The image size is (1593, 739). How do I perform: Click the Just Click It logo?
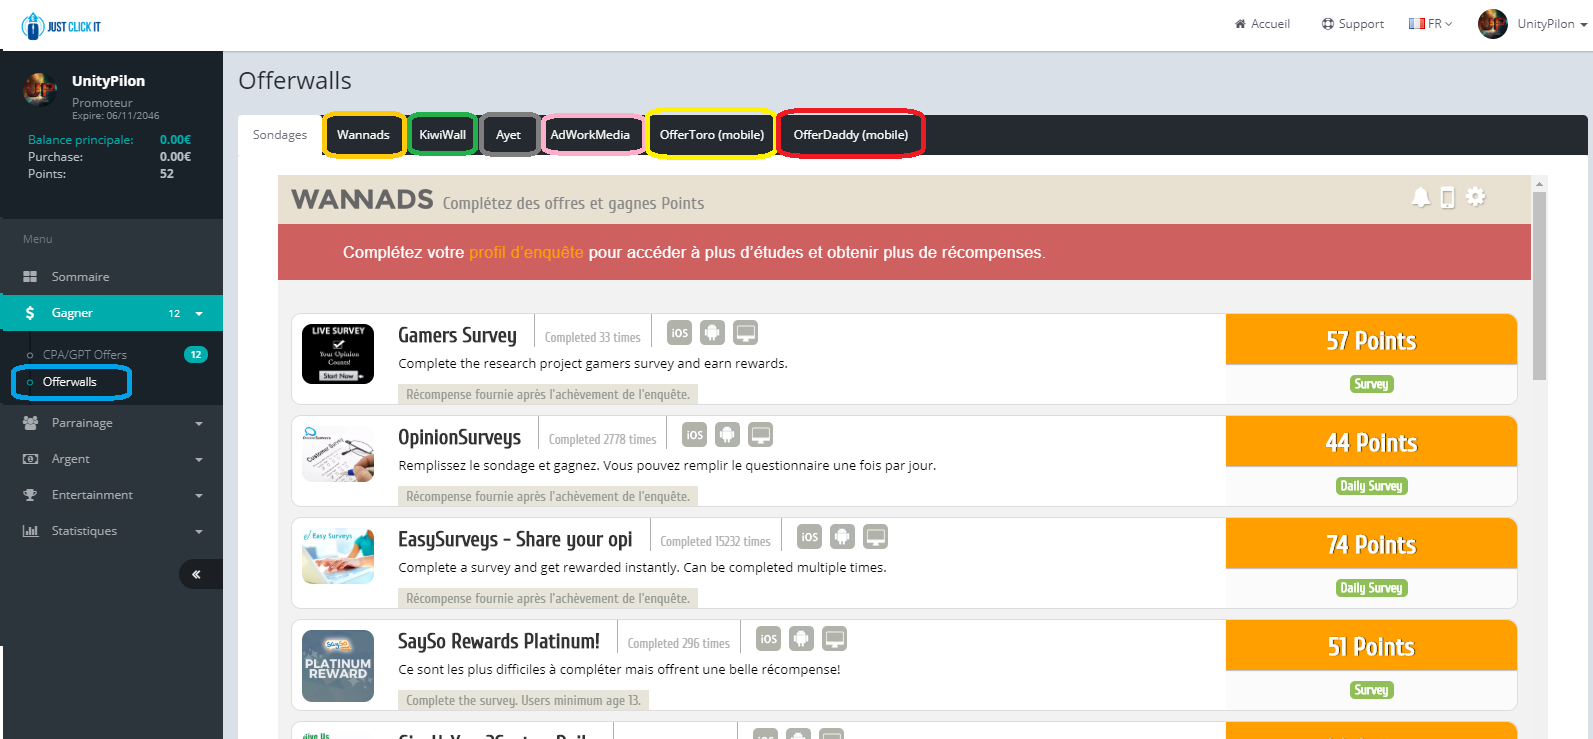click(61, 26)
